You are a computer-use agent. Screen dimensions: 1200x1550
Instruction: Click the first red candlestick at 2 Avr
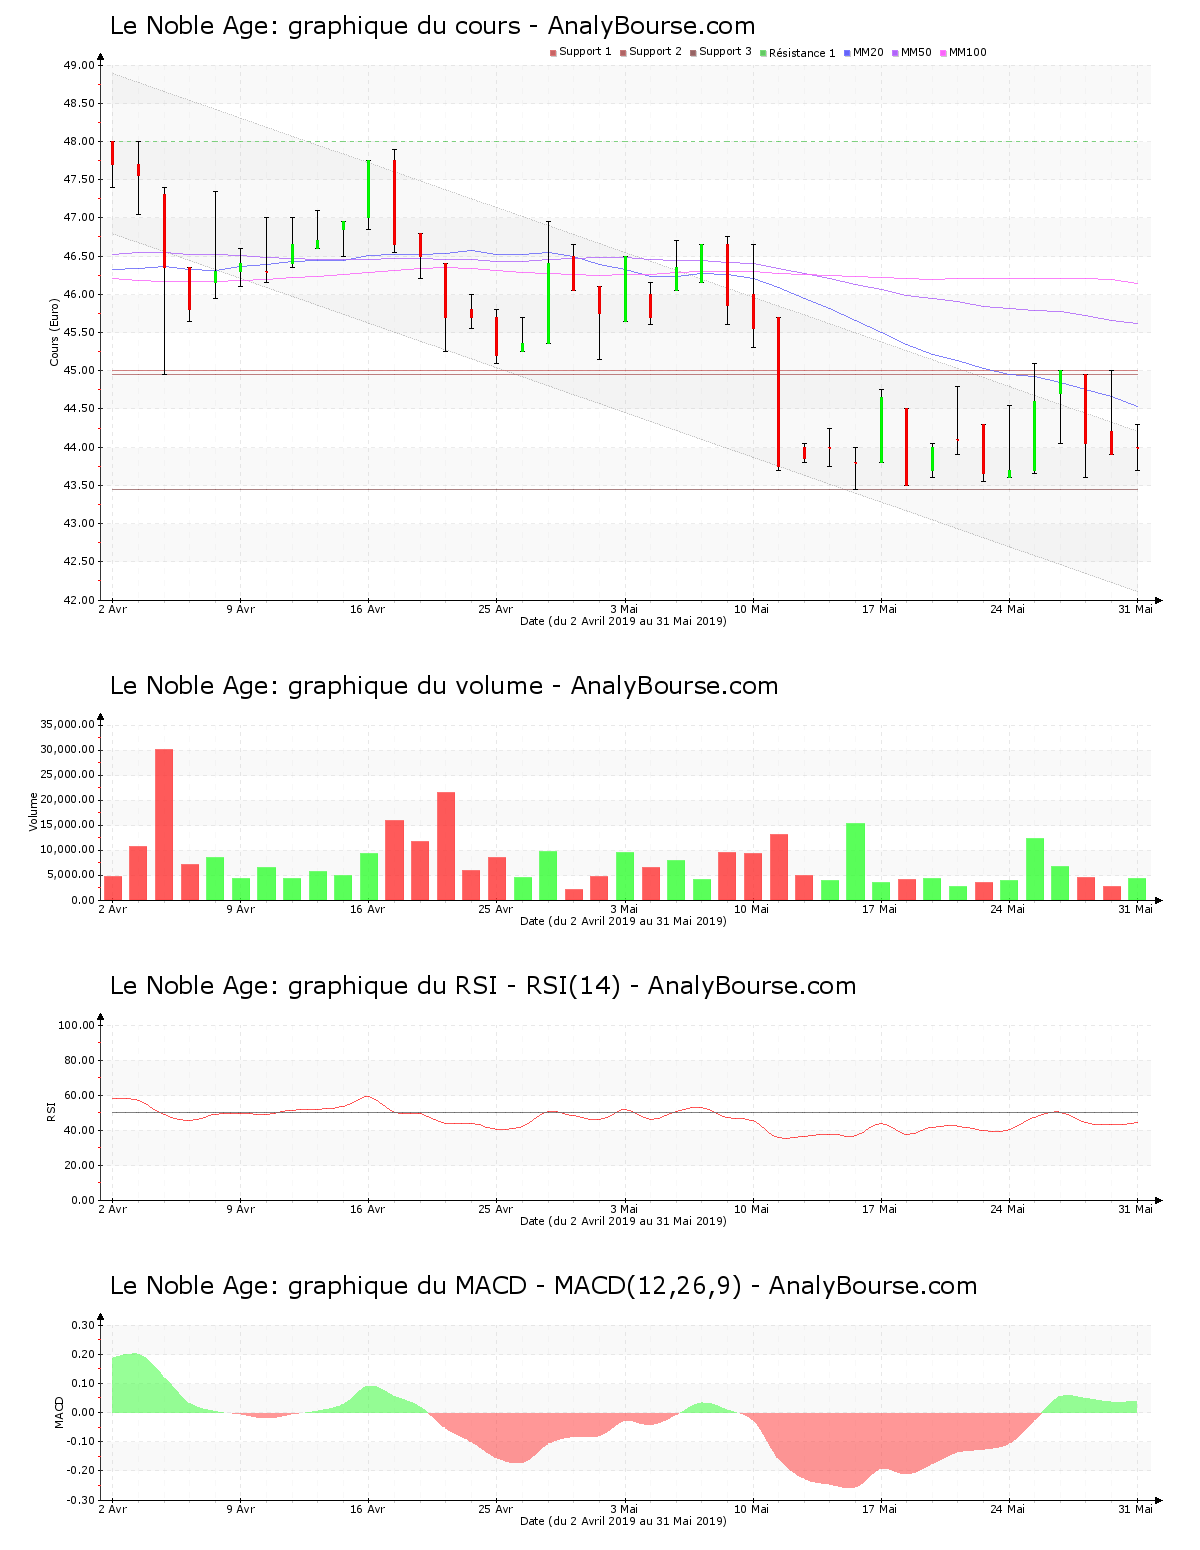click(x=113, y=153)
